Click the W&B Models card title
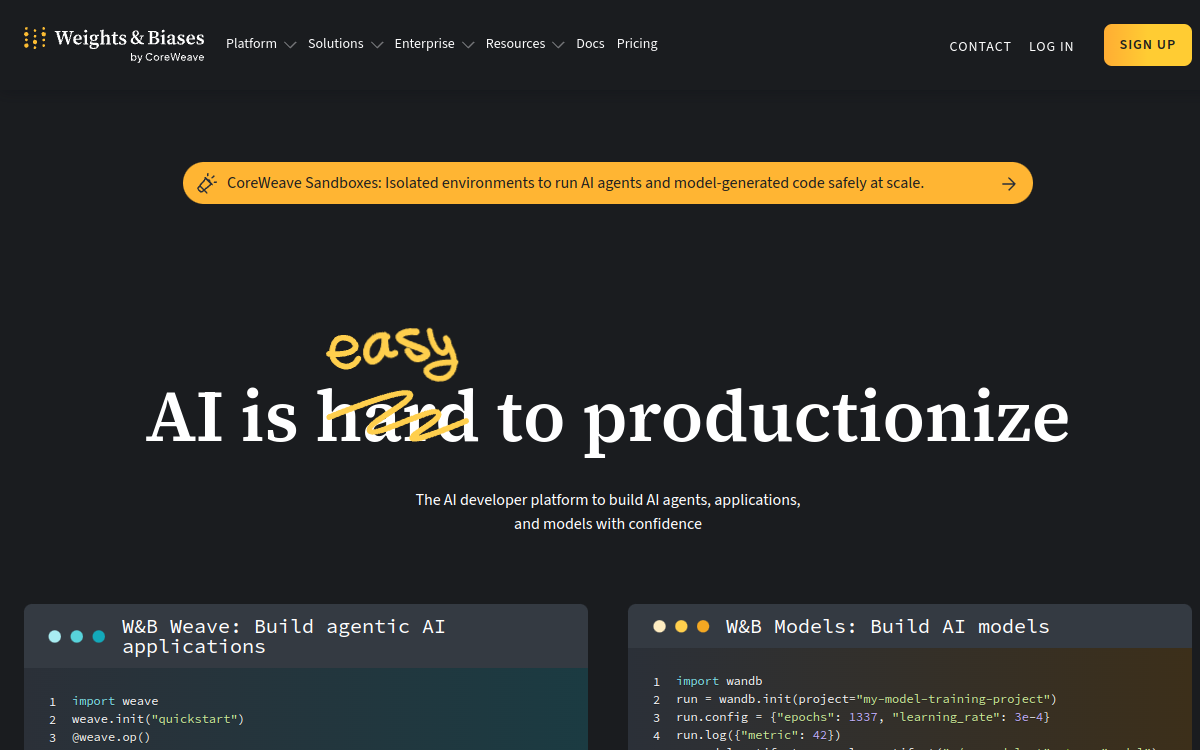Screen dimensions: 1200x750 coord(888,627)
